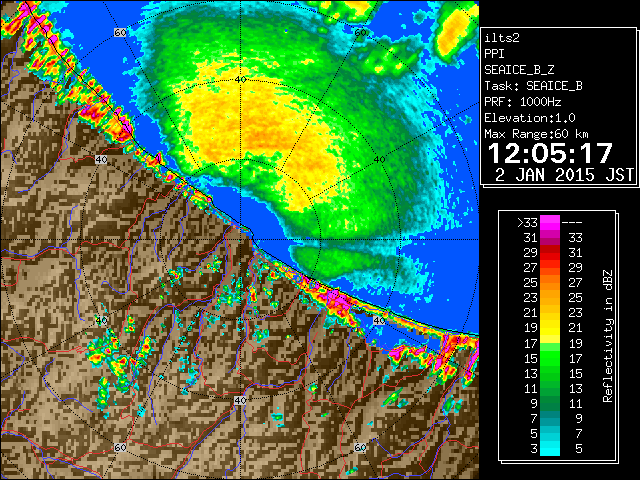This screenshot has height=480, width=640.
Task: Click the '>33' legend label
Action: [527, 223]
